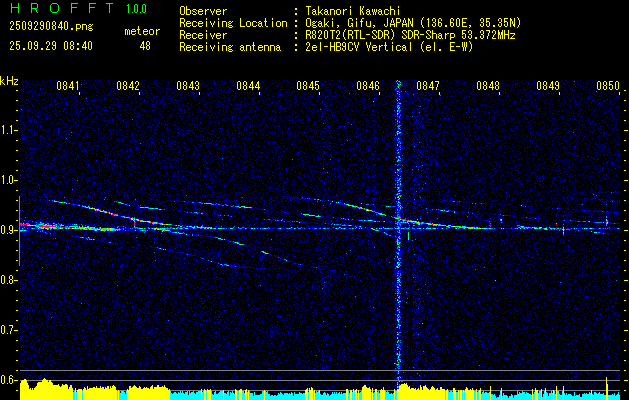
Task: Click the 0.8 frequency axis label
Action: click(x=9, y=280)
